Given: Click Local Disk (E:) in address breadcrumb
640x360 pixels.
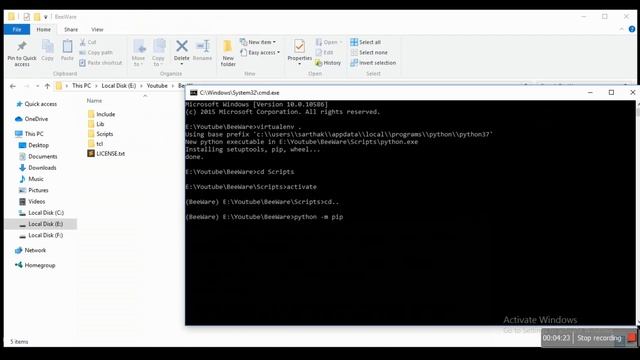Looking at the screenshot, I should pyautogui.click(x=119, y=86).
